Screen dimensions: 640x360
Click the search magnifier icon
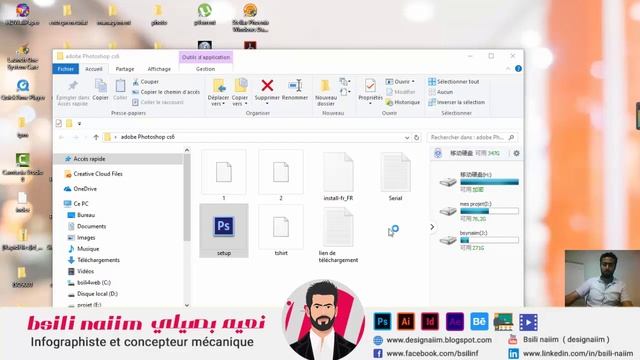click(511, 138)
